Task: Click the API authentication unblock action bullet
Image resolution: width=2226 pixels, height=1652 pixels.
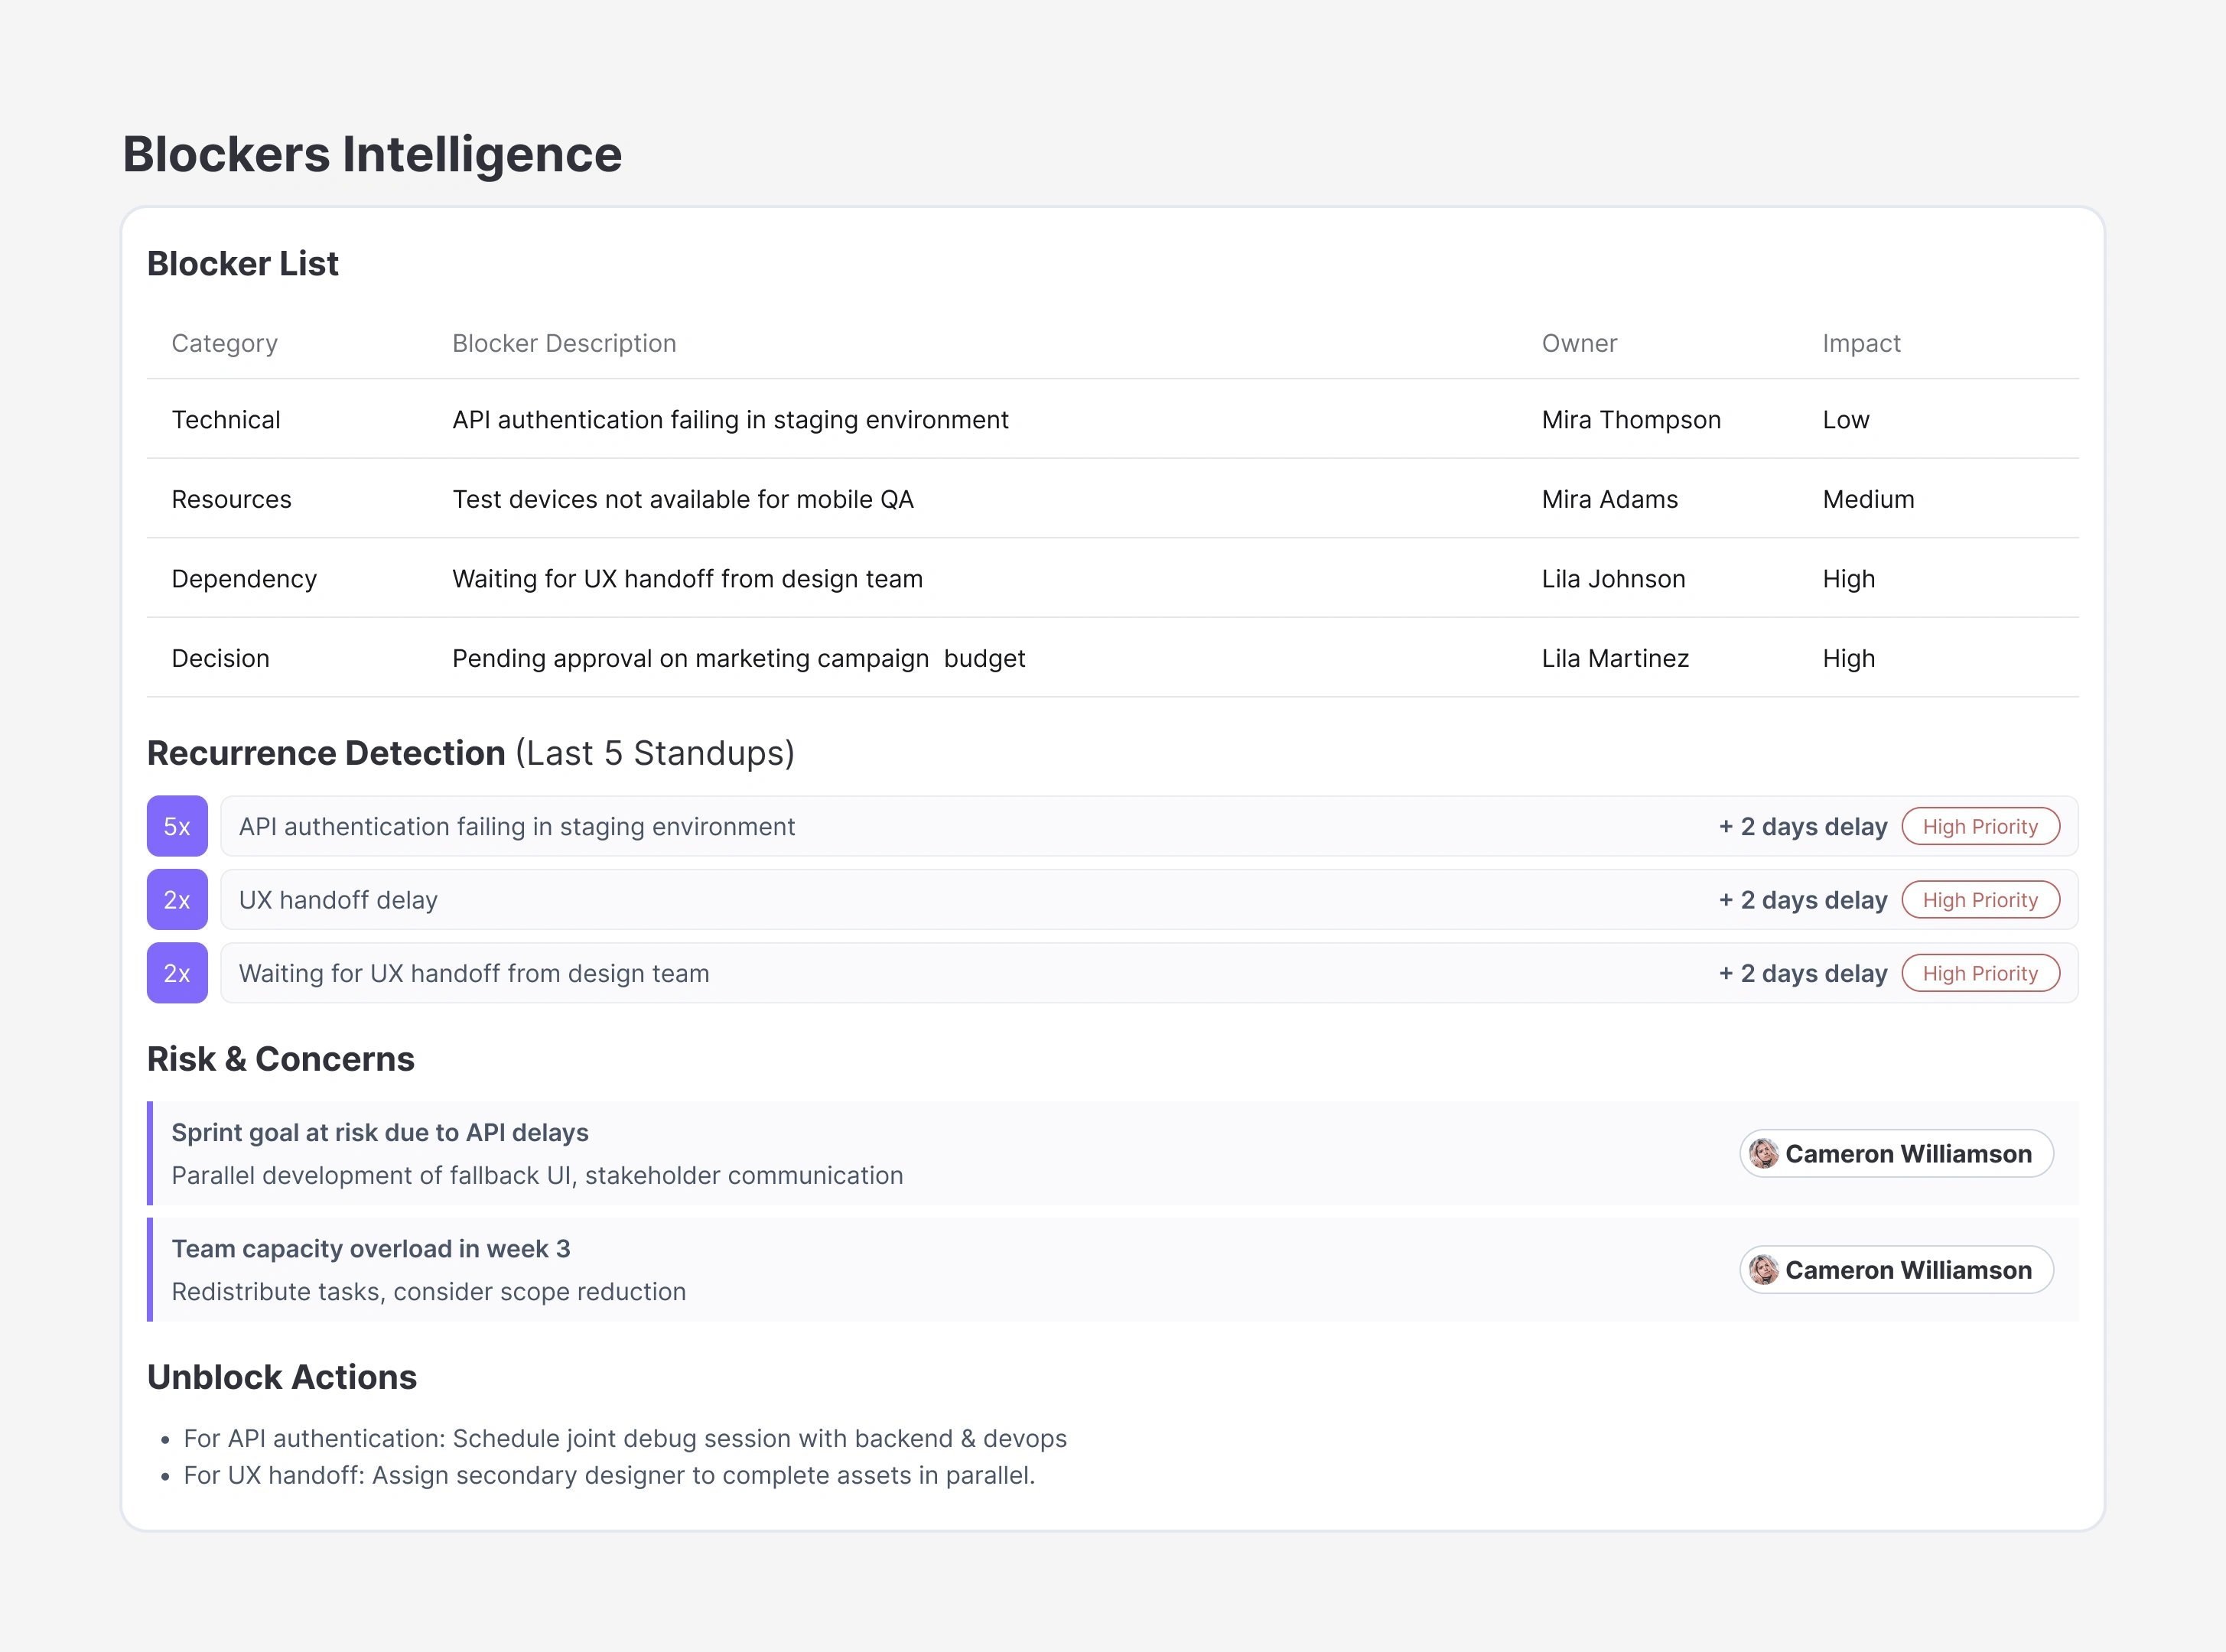Action: coord(625,1438)
